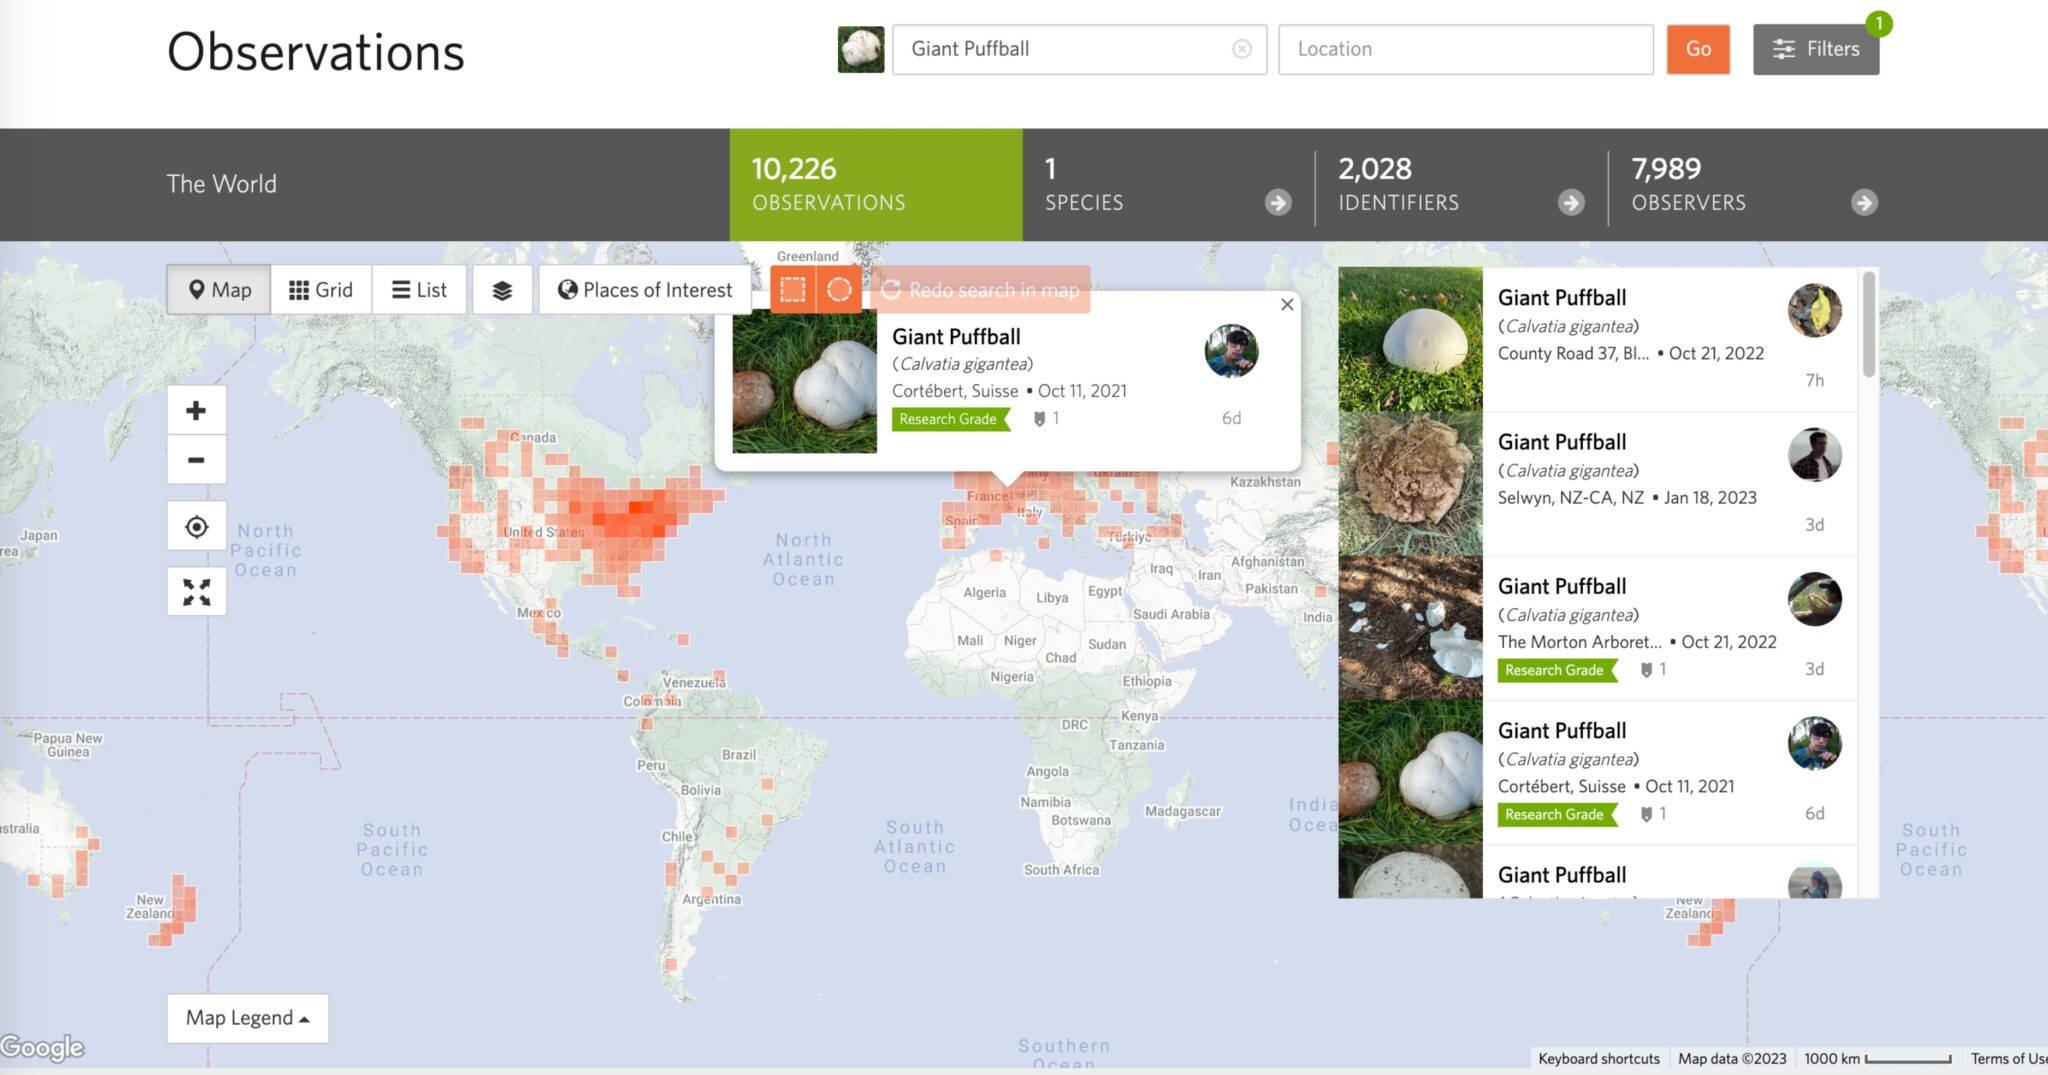Switch to Grid view
Screen dimensions: 2048x1075
click(321, 290)
